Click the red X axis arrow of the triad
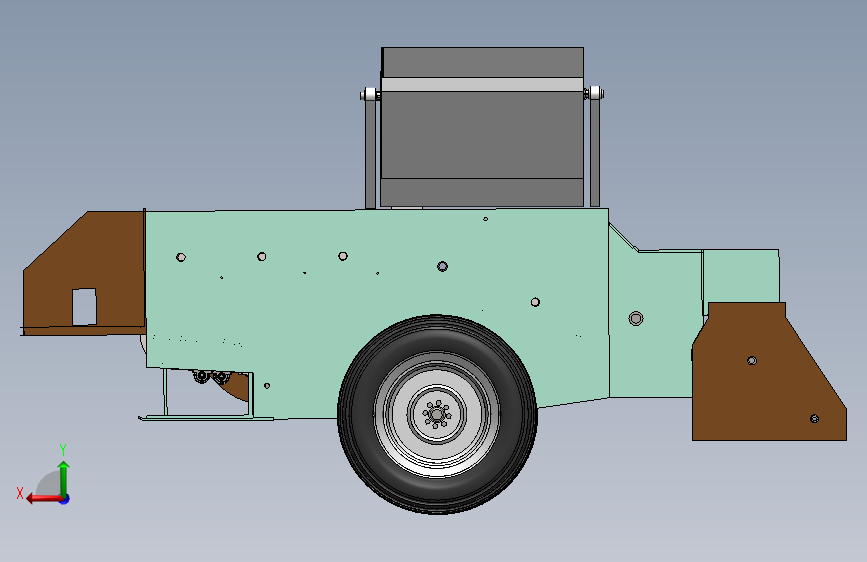Viewport: 867px width, 562px height. tap(43, 499)
